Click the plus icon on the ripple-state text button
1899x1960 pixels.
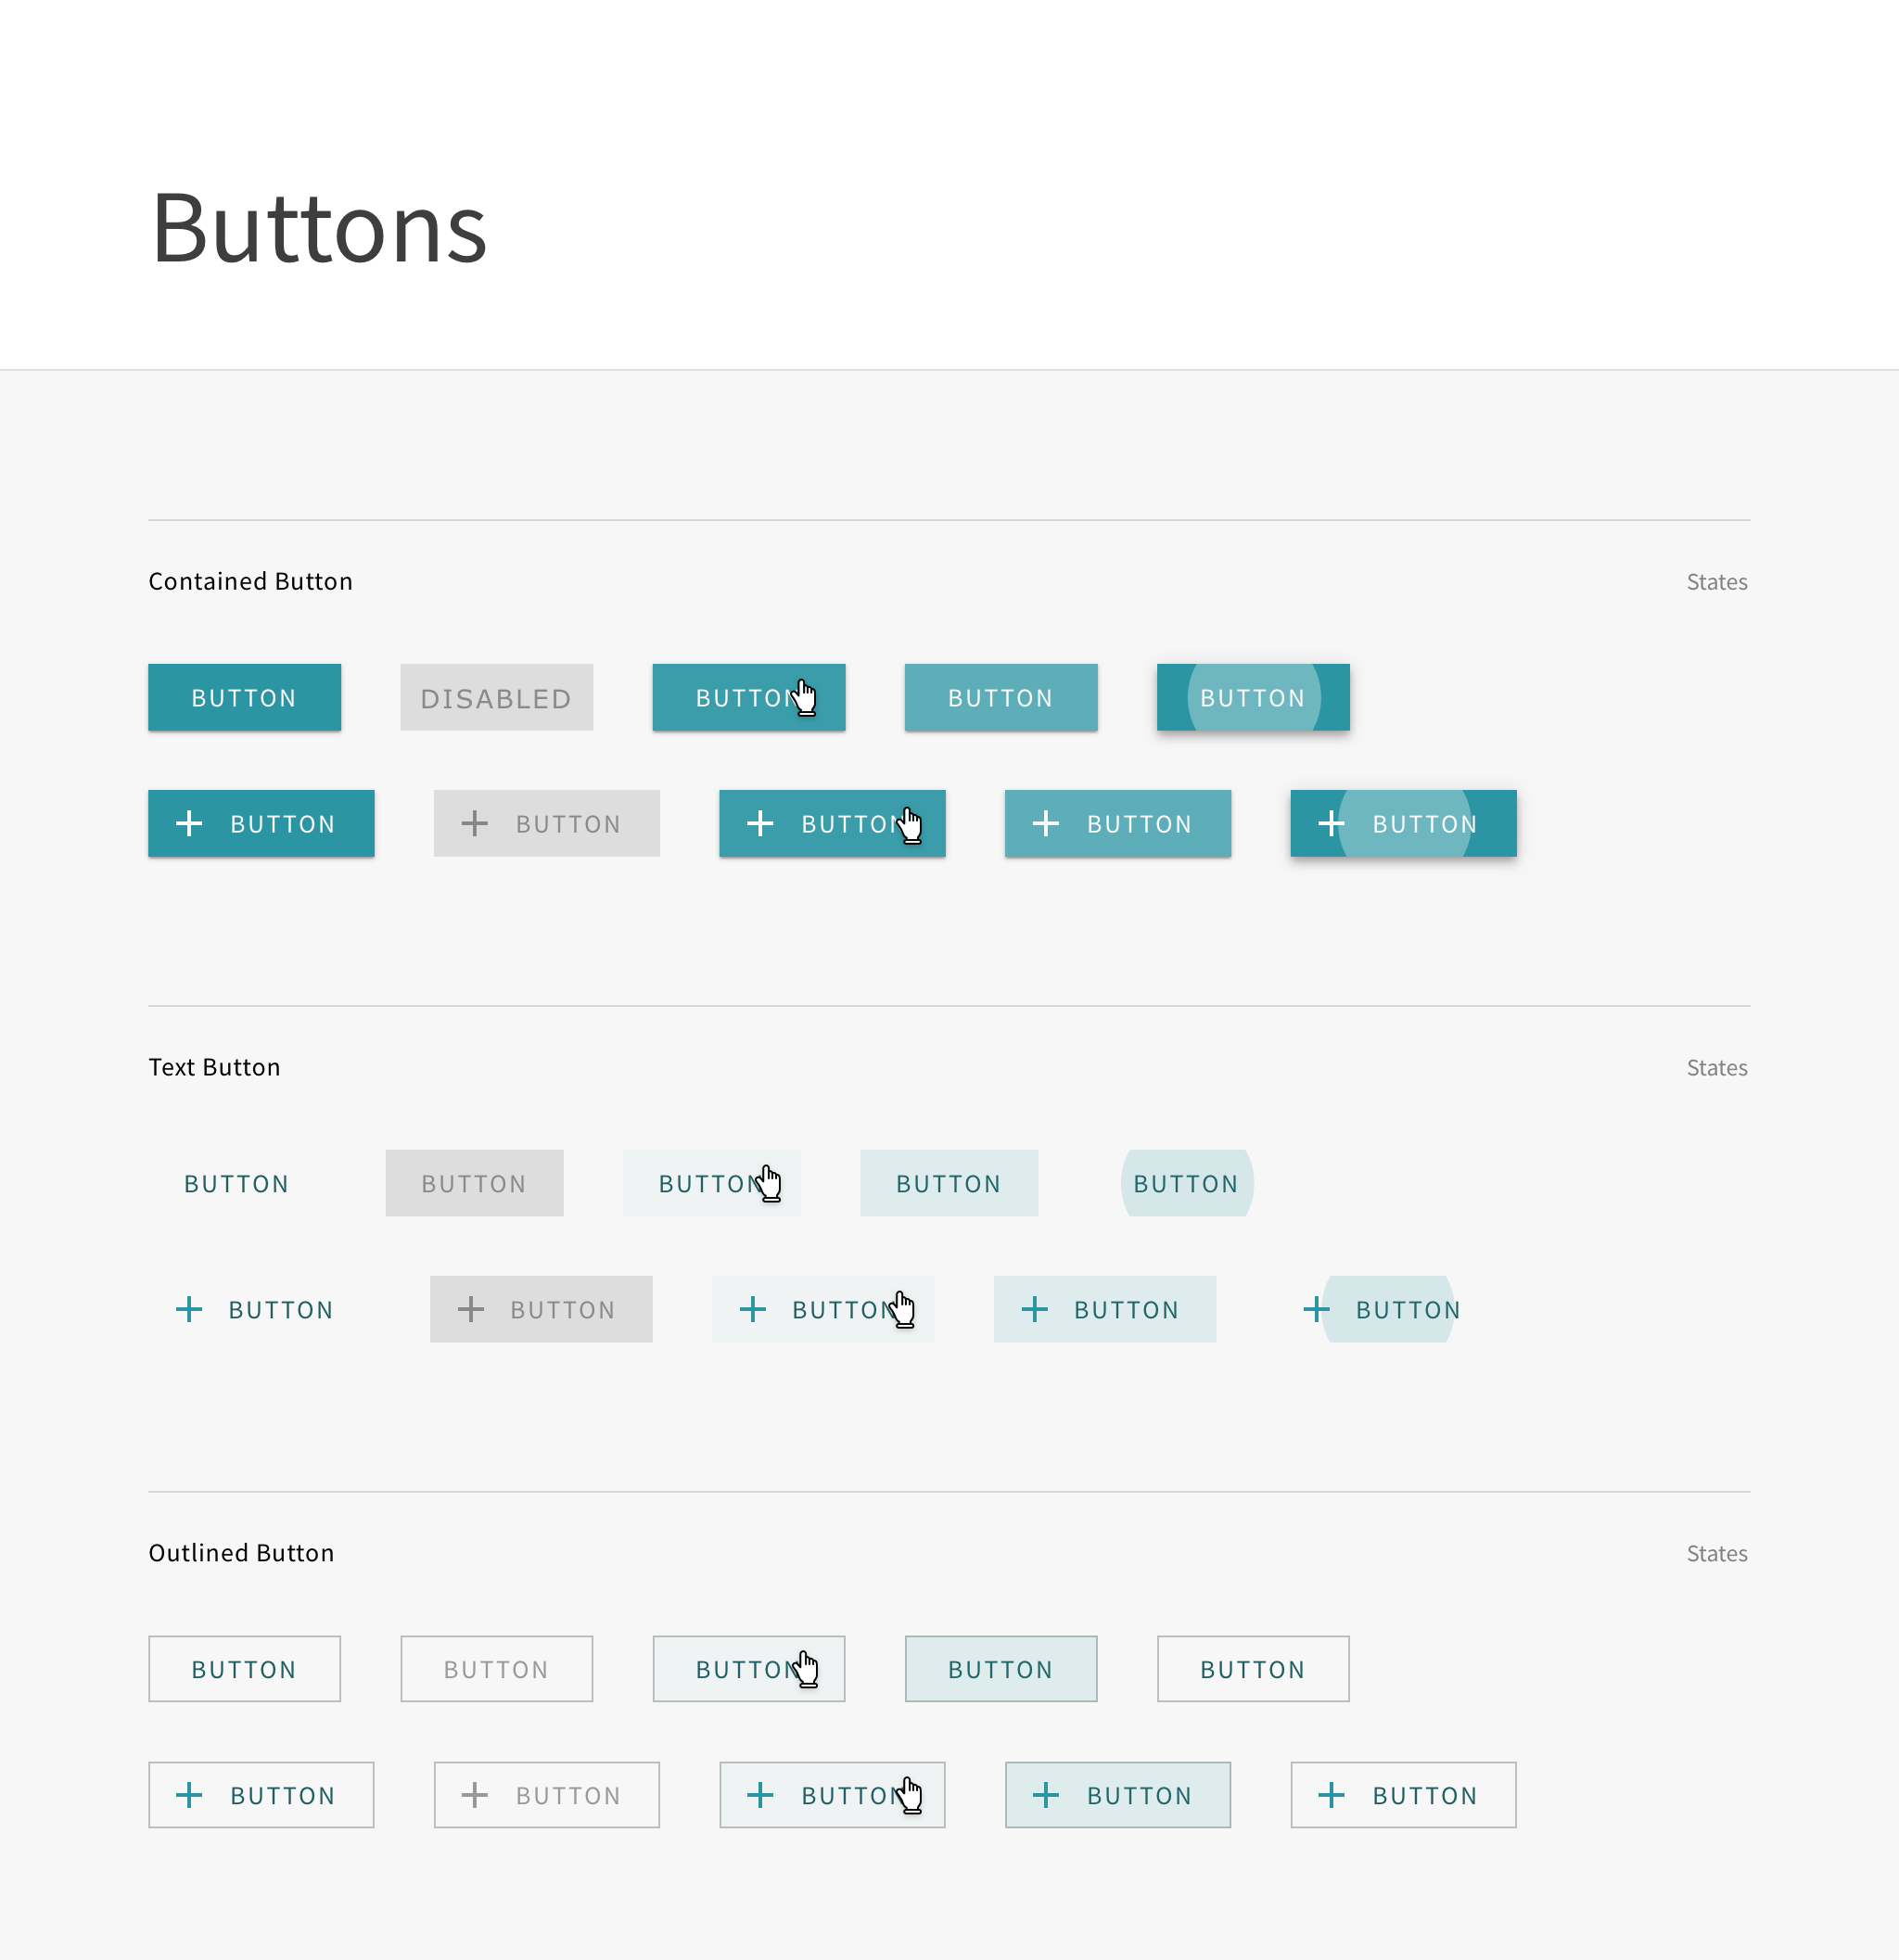point(1316,1309)
